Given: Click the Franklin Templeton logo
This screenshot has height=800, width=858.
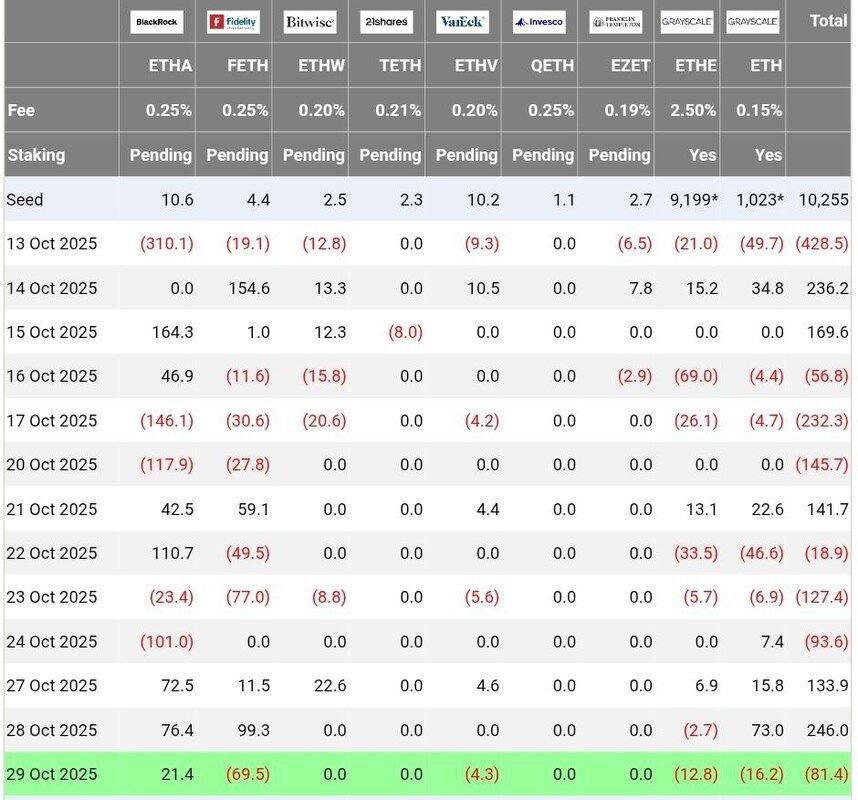Looking at the screenshot, I should [x=616, y=21].
